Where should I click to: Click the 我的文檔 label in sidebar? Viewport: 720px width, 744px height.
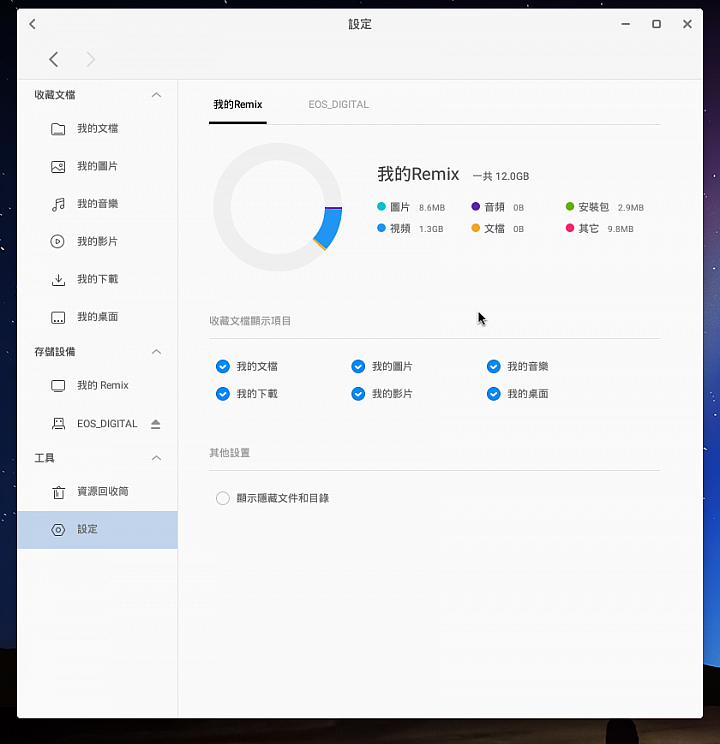click(98, 129)
